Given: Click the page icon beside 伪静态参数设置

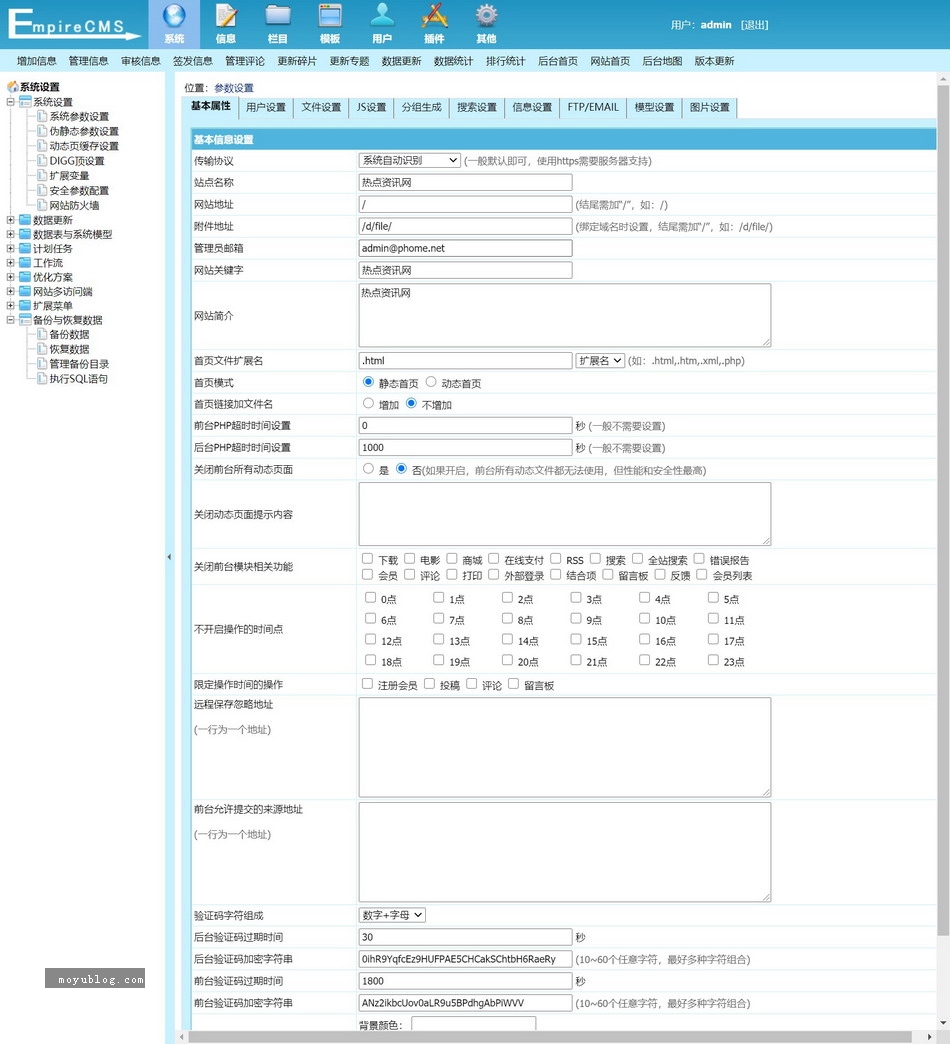Looking at the screenshot, I should [x=42, y=130].
